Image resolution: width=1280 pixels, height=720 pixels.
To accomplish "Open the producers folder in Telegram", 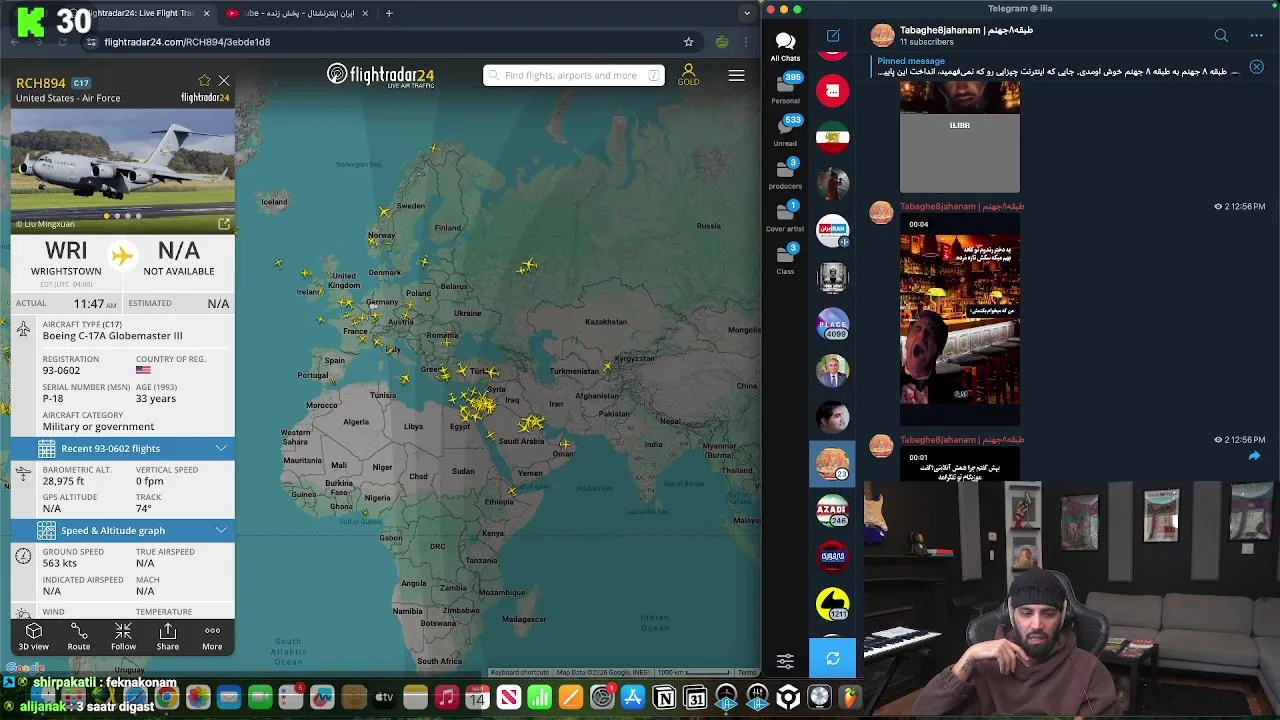I will click(785, 174).
